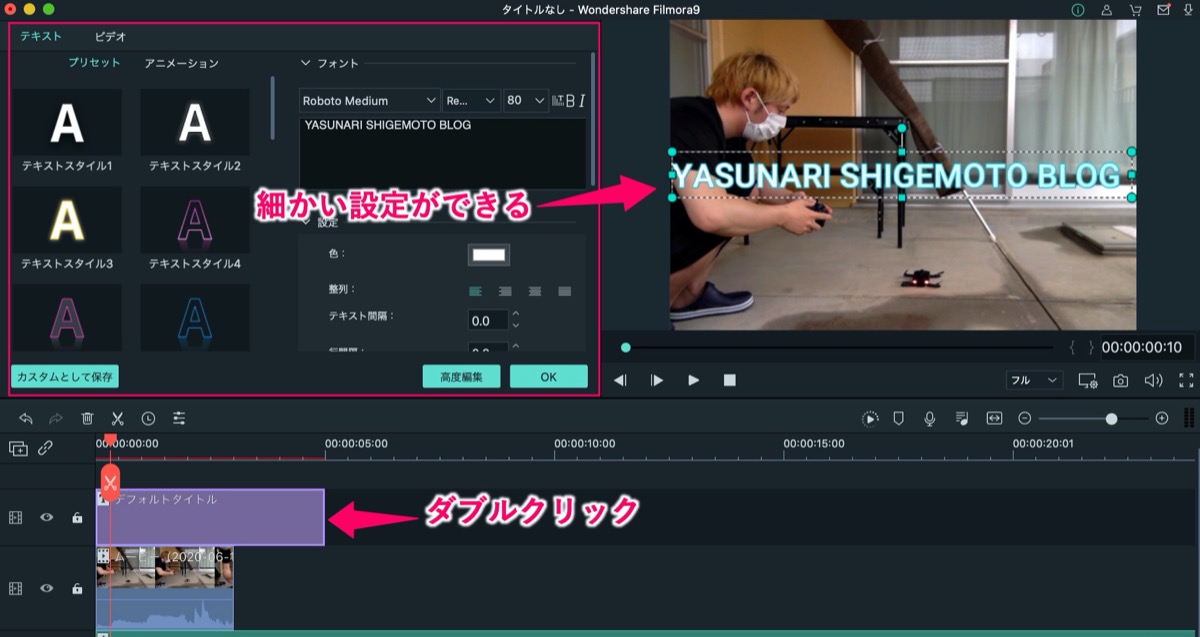Open the preview display settings monitor icon
The image size is (1200, 637).
click(1088, 380)
